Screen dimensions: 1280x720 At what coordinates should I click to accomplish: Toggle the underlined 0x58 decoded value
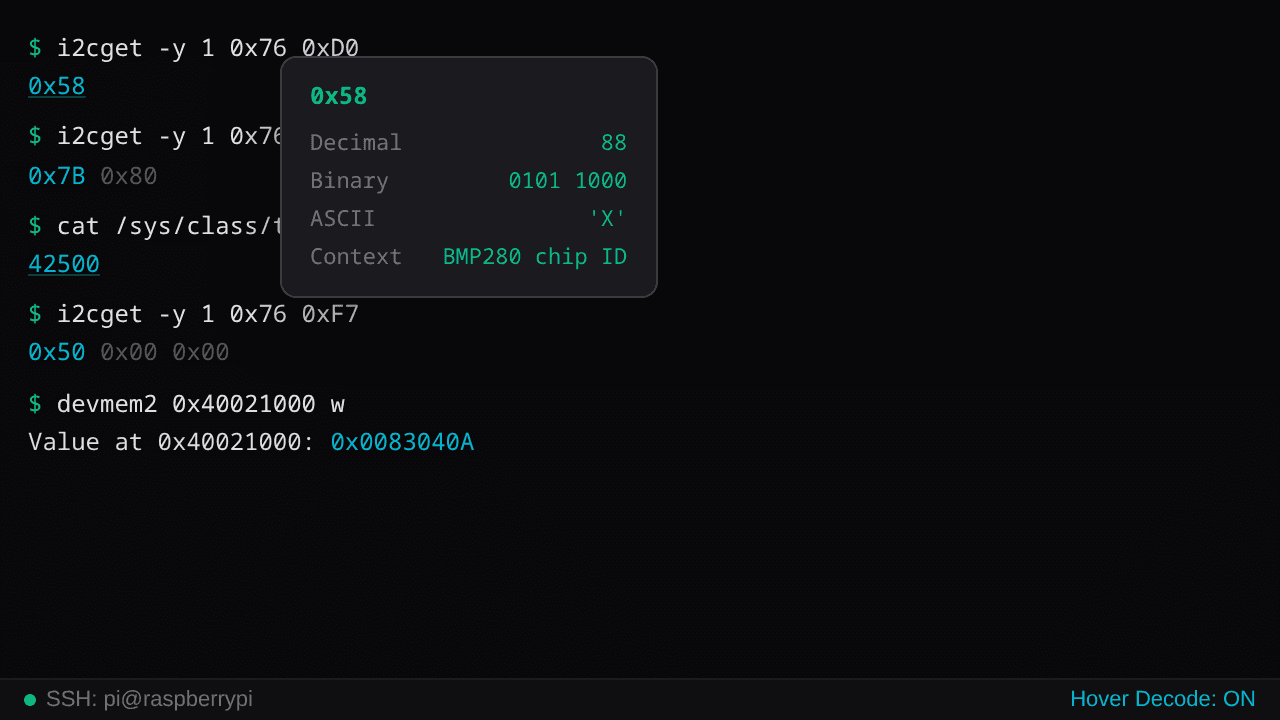(56, 86)
